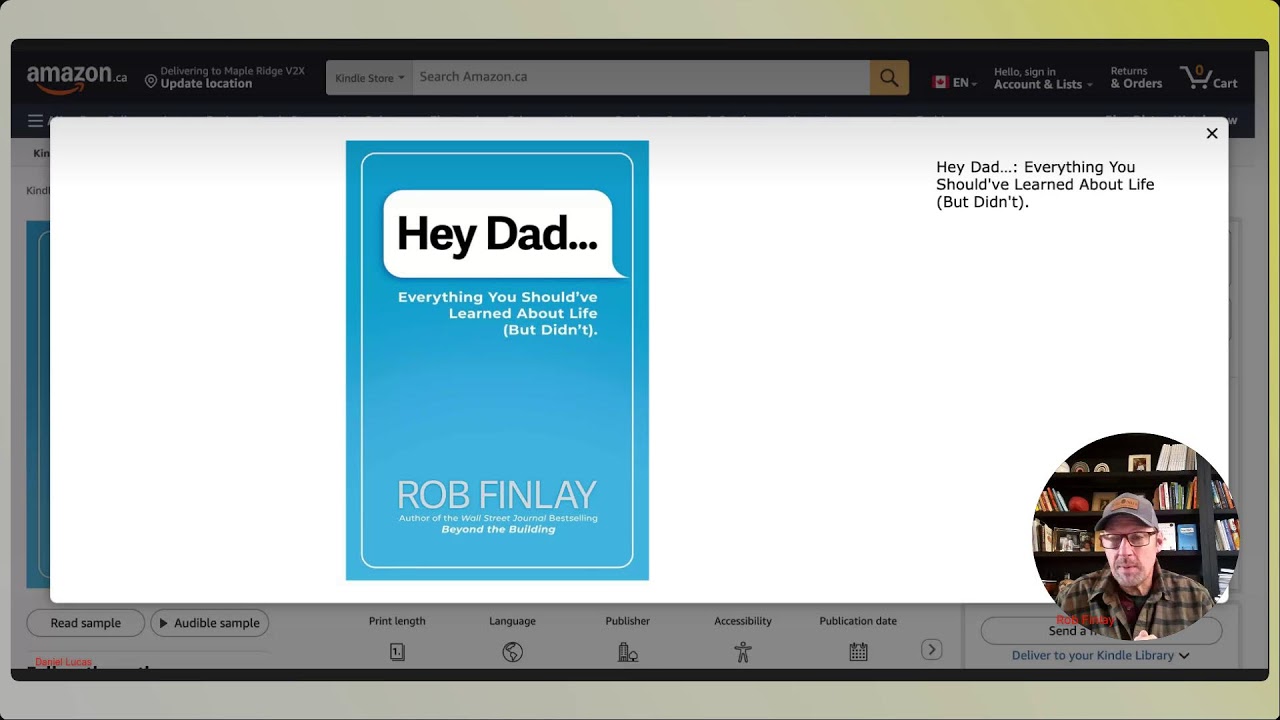Click next arrow in book details carousel
The width and height of the screenshot is (1280, 720).
931,650
